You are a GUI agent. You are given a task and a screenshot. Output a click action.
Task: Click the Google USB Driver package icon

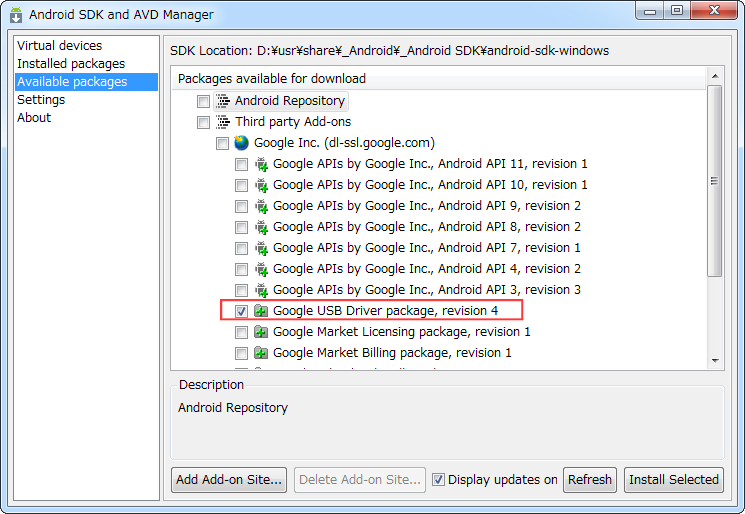click(x=261, y=311)
